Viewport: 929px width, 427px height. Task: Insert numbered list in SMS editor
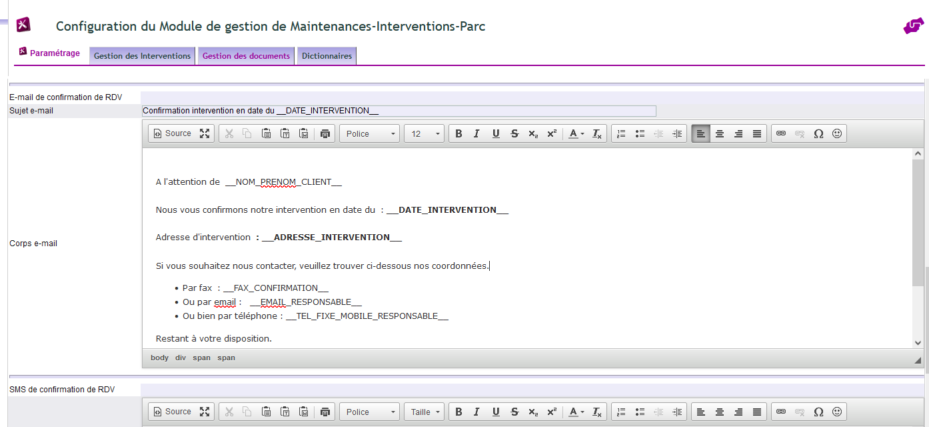[x=621, y=412]
